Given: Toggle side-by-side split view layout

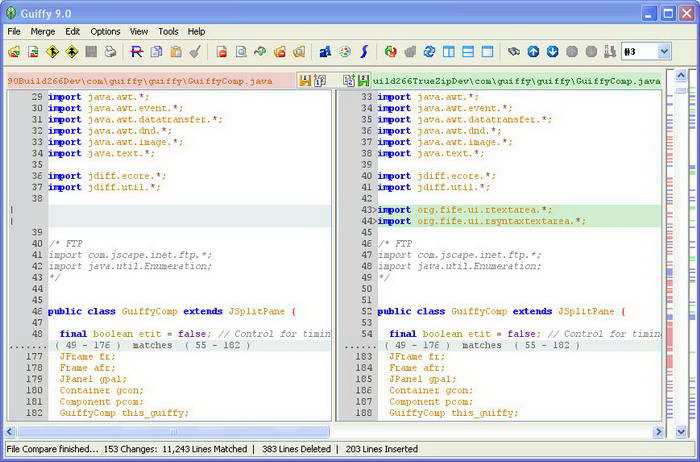Looking at the screenshot, I should 449,51.
